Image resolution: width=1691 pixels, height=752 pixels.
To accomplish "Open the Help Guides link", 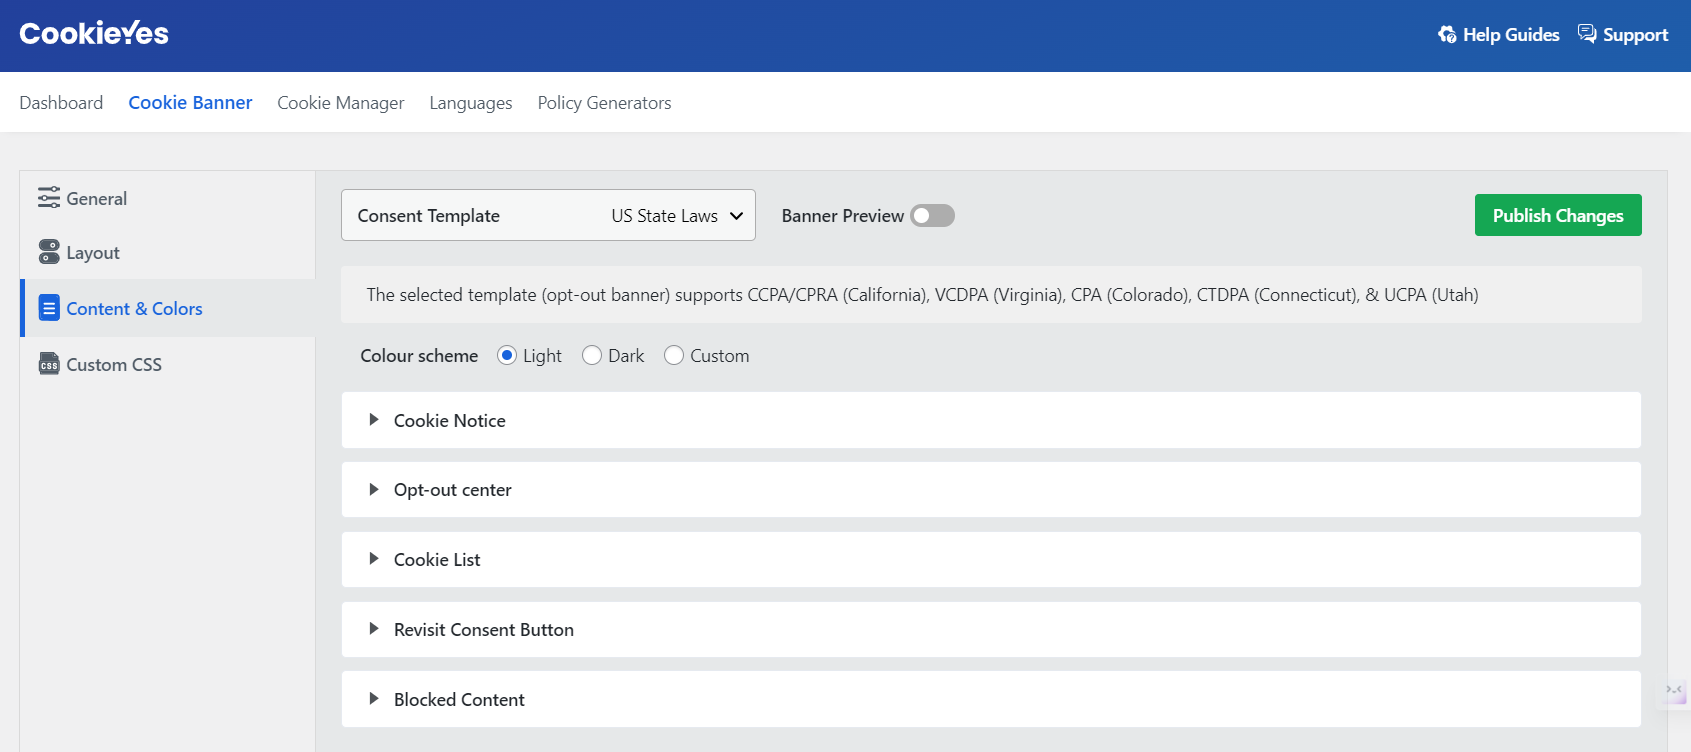I will coord(1499,35).
